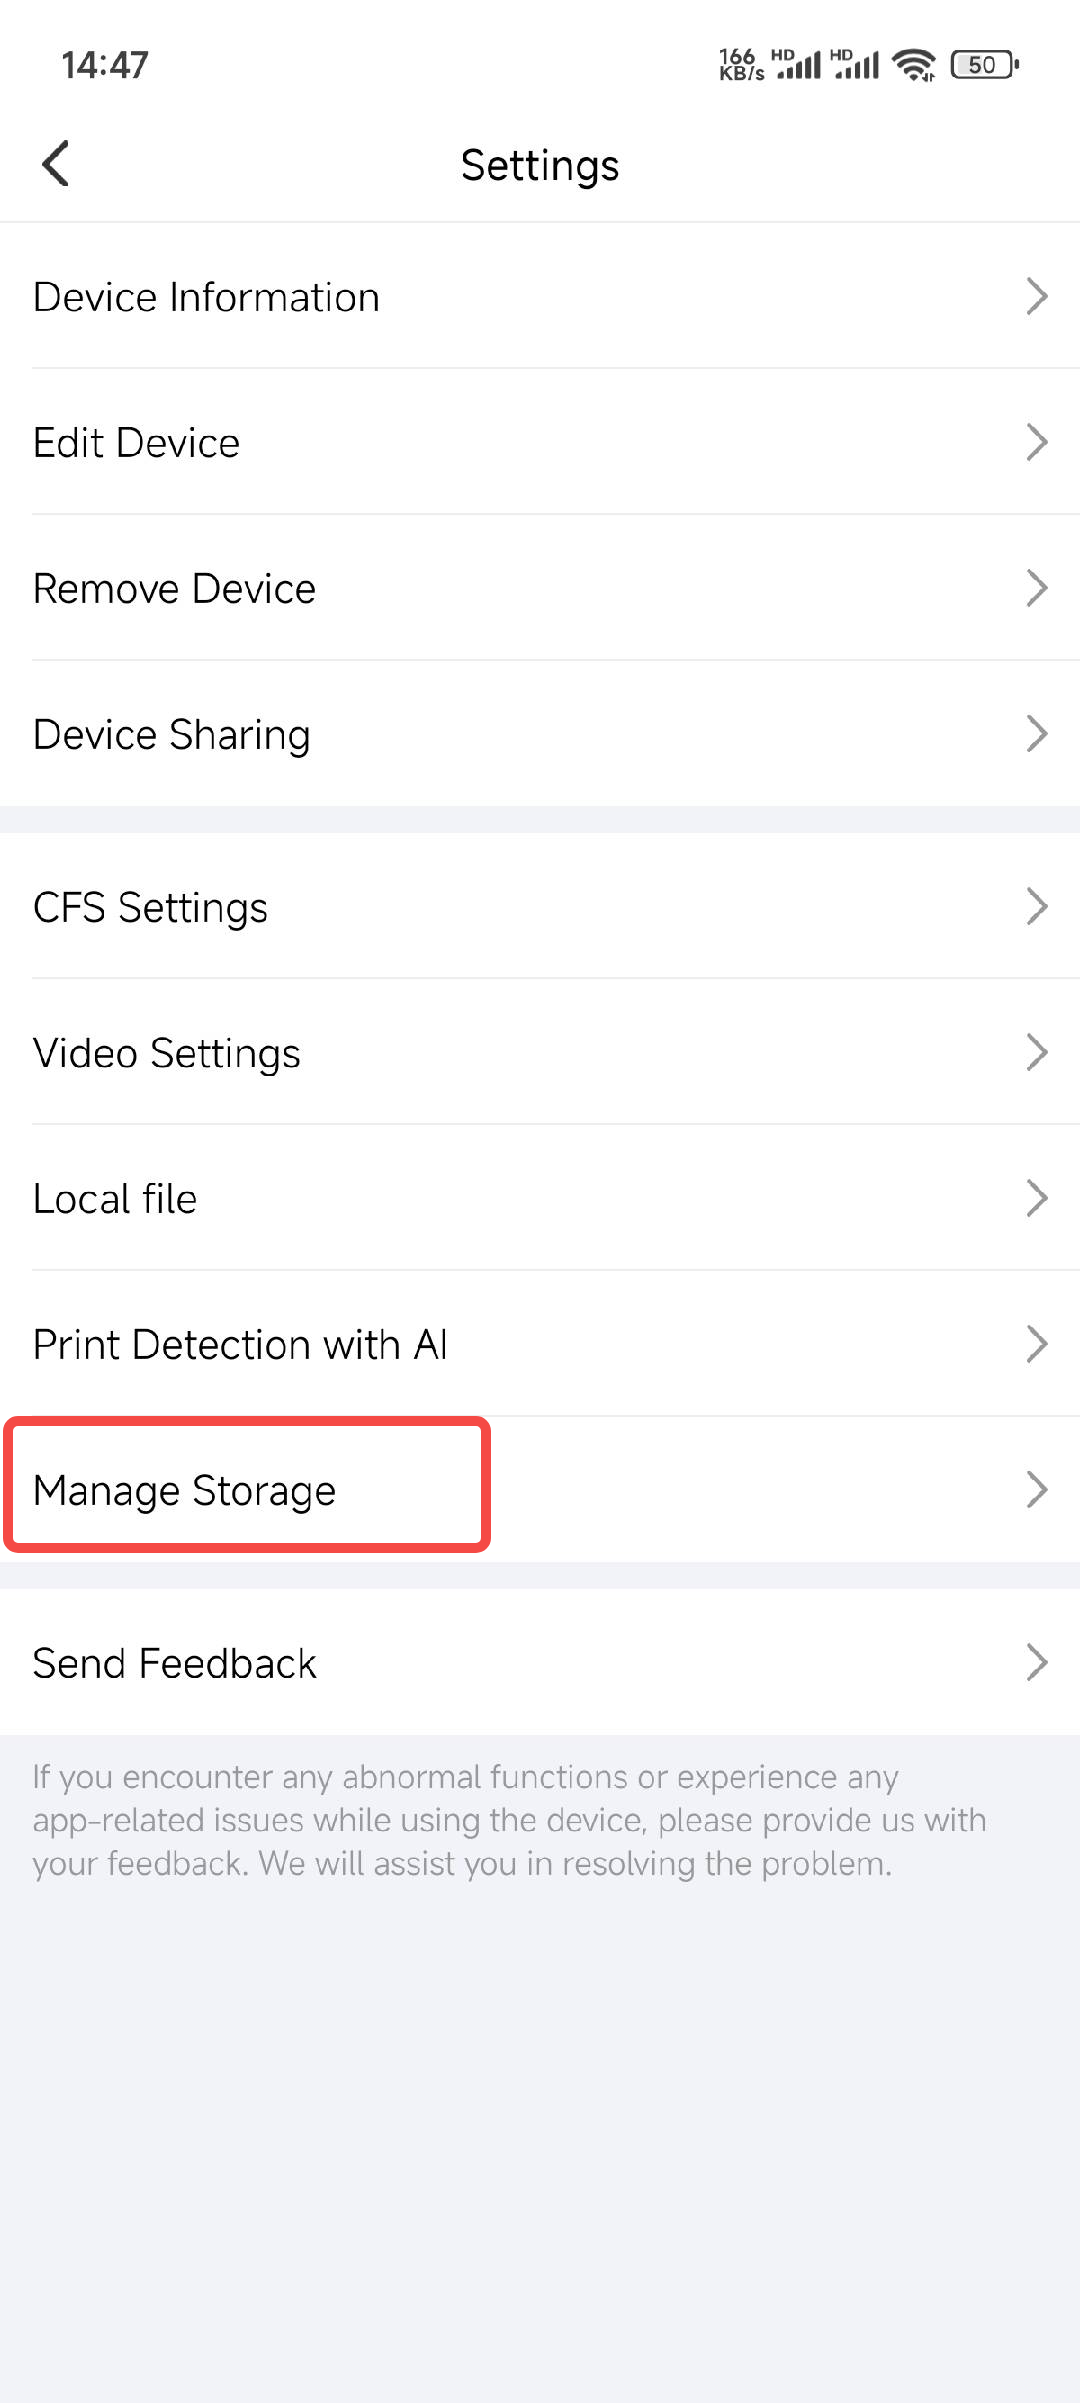Open Device Information
The image size is (1080, 2403).
point(207,297)
